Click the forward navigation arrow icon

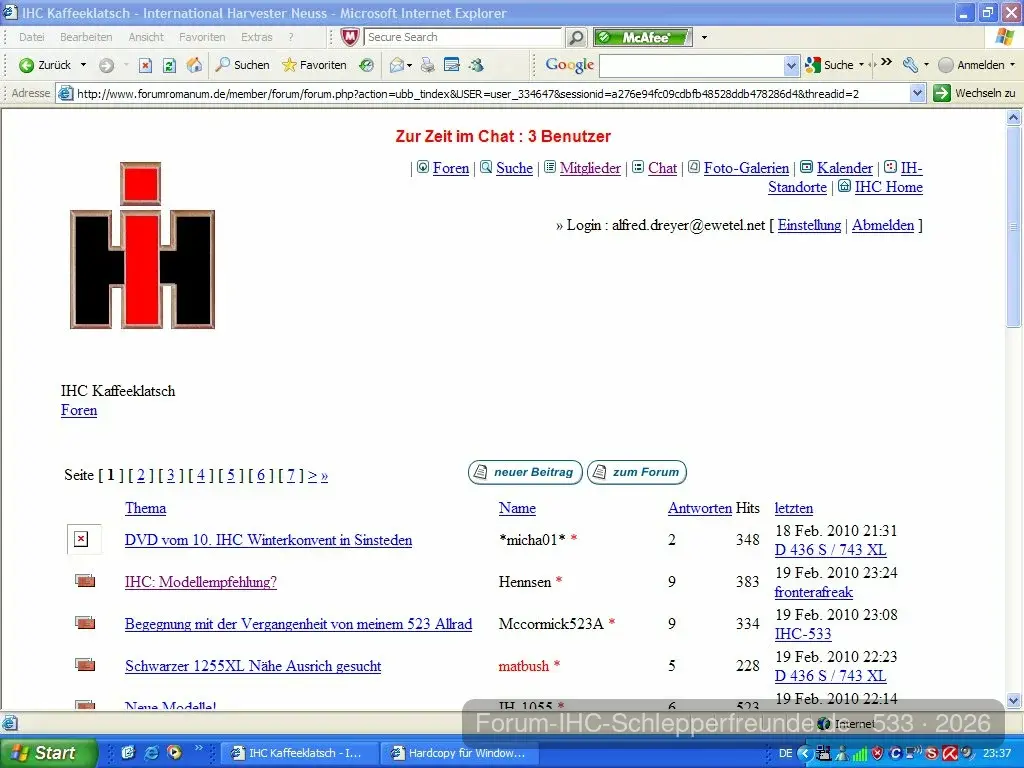coord(106,65)
